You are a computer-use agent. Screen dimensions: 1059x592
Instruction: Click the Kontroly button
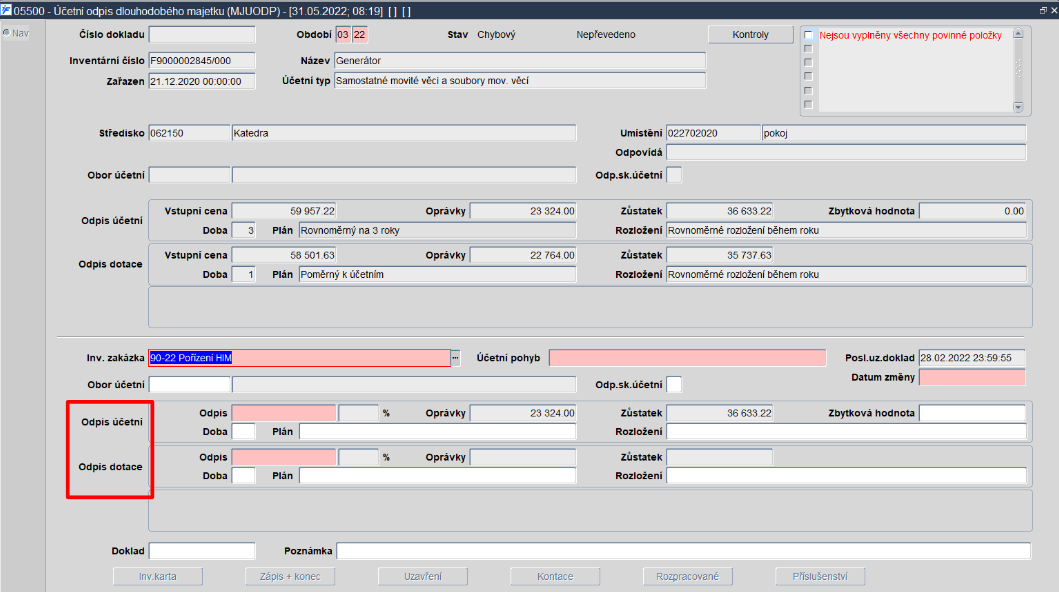(750, 34)
